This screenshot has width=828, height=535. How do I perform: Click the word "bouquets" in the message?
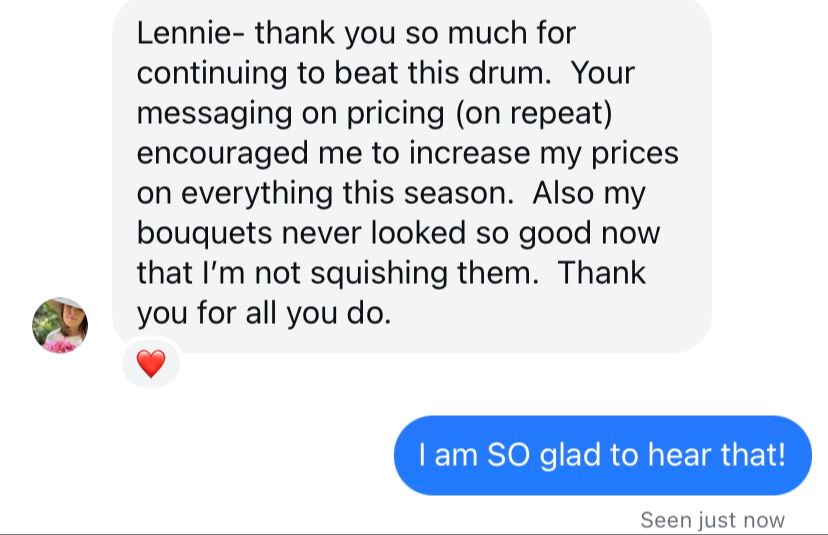(x=200, y=233)
